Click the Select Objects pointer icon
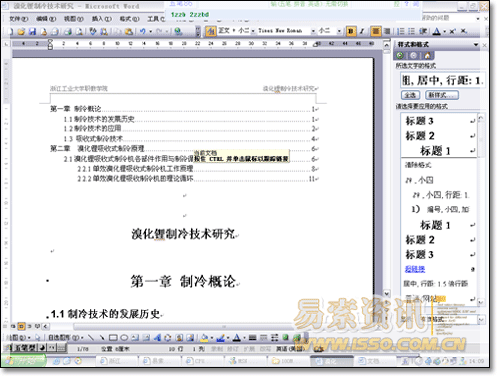Screen dimensions: 500x378 37,338
